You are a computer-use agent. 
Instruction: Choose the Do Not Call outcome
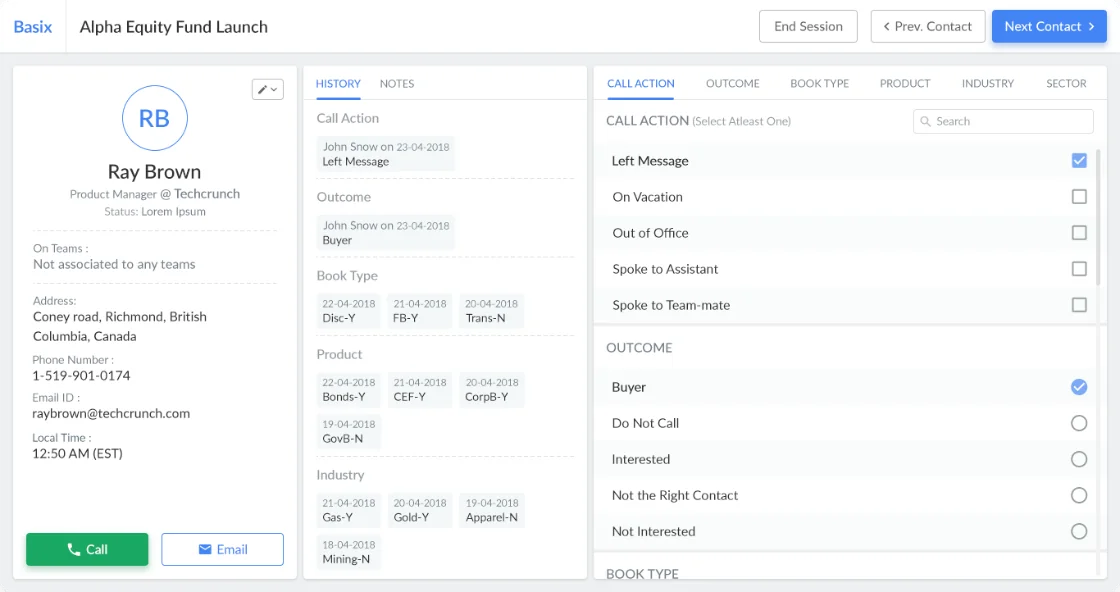(x=1079, y=423)
